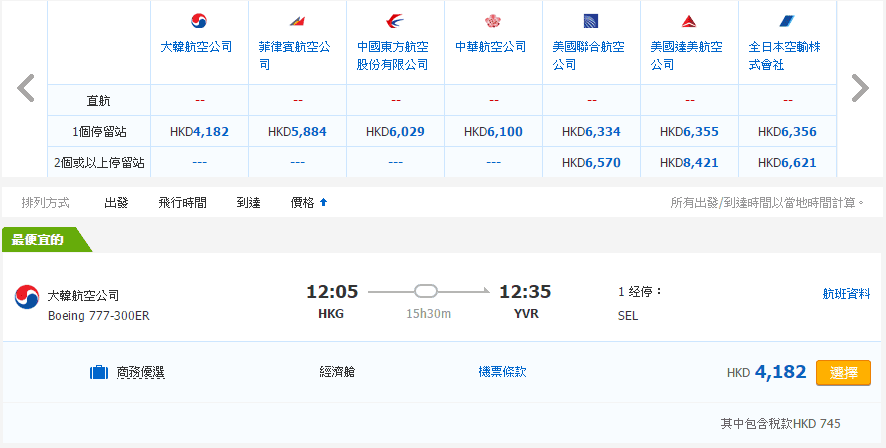Click the suitcase icon beside 商務優選

[x=99, y=373]
